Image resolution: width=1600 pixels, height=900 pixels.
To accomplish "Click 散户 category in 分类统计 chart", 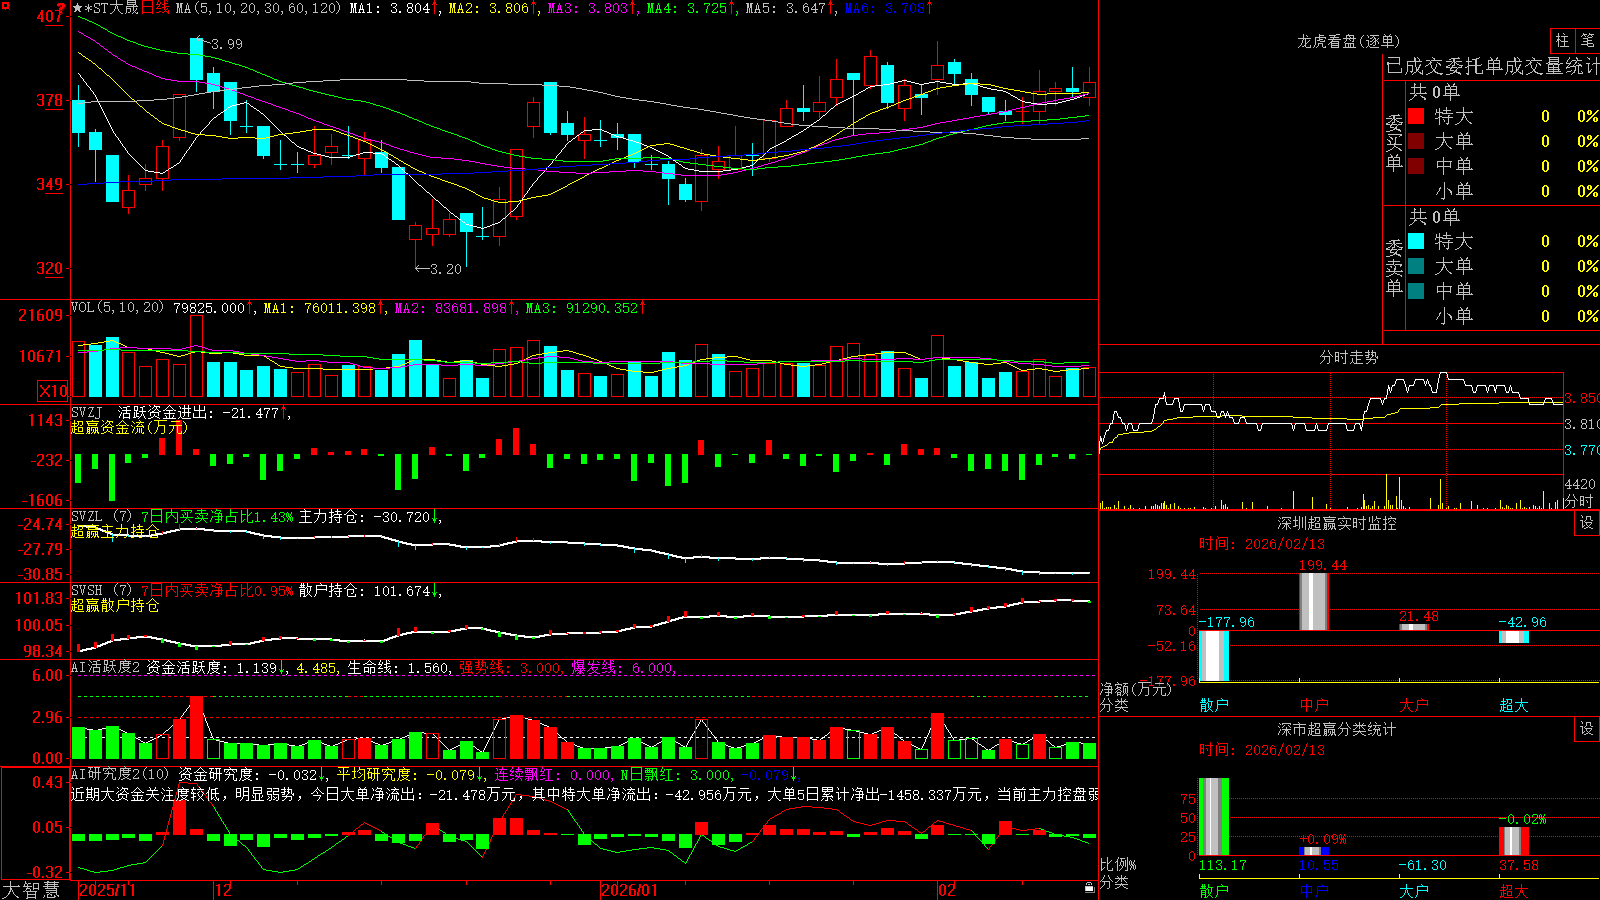I will tap(1214, 890).
